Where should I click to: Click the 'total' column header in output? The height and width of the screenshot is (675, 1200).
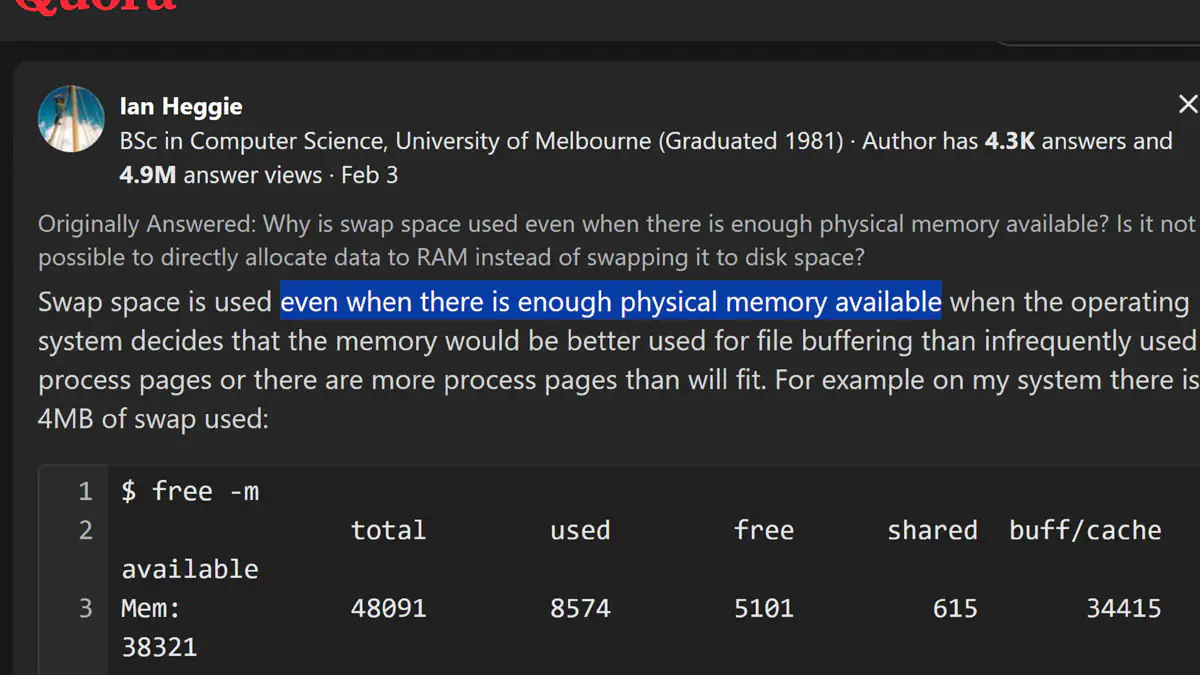pyautogui.click(x=388, y=530)
